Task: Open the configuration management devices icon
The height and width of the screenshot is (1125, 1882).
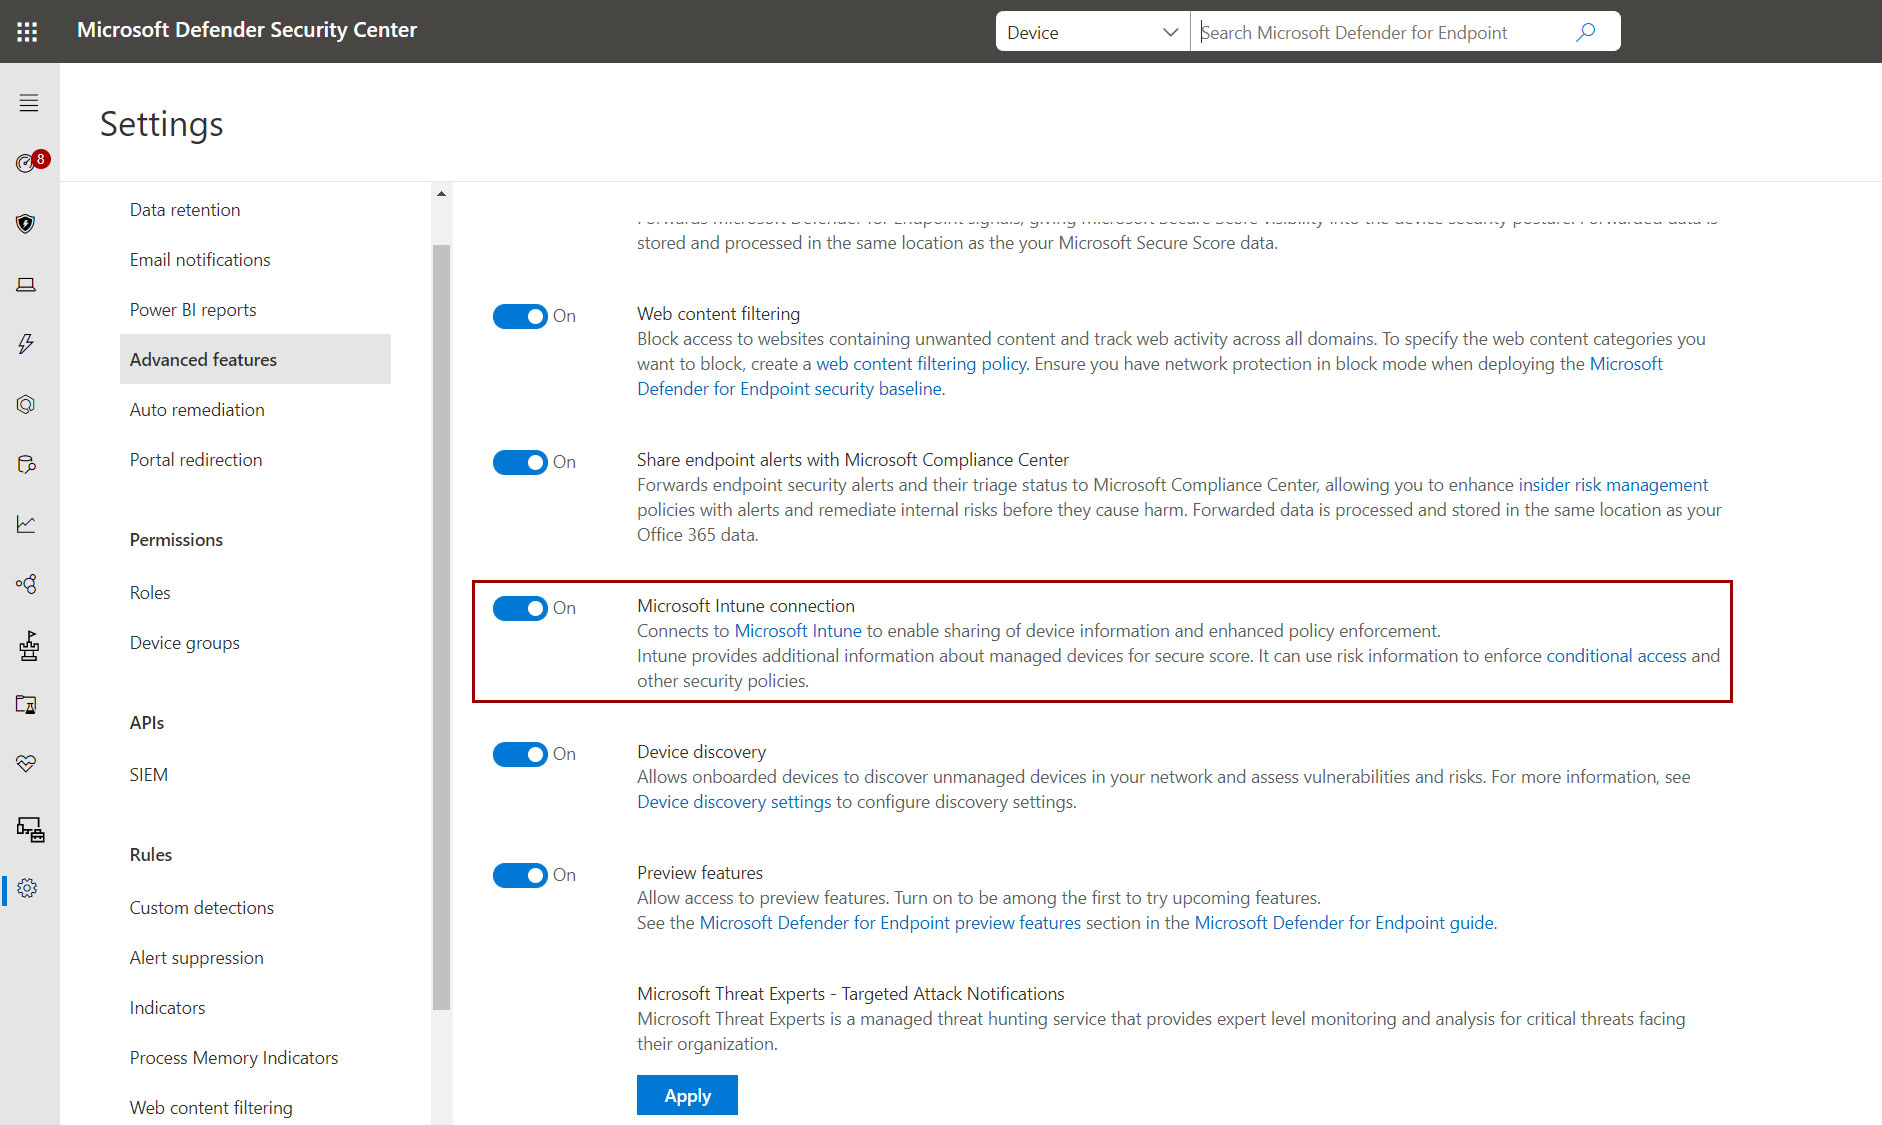Action: [30, 829]
